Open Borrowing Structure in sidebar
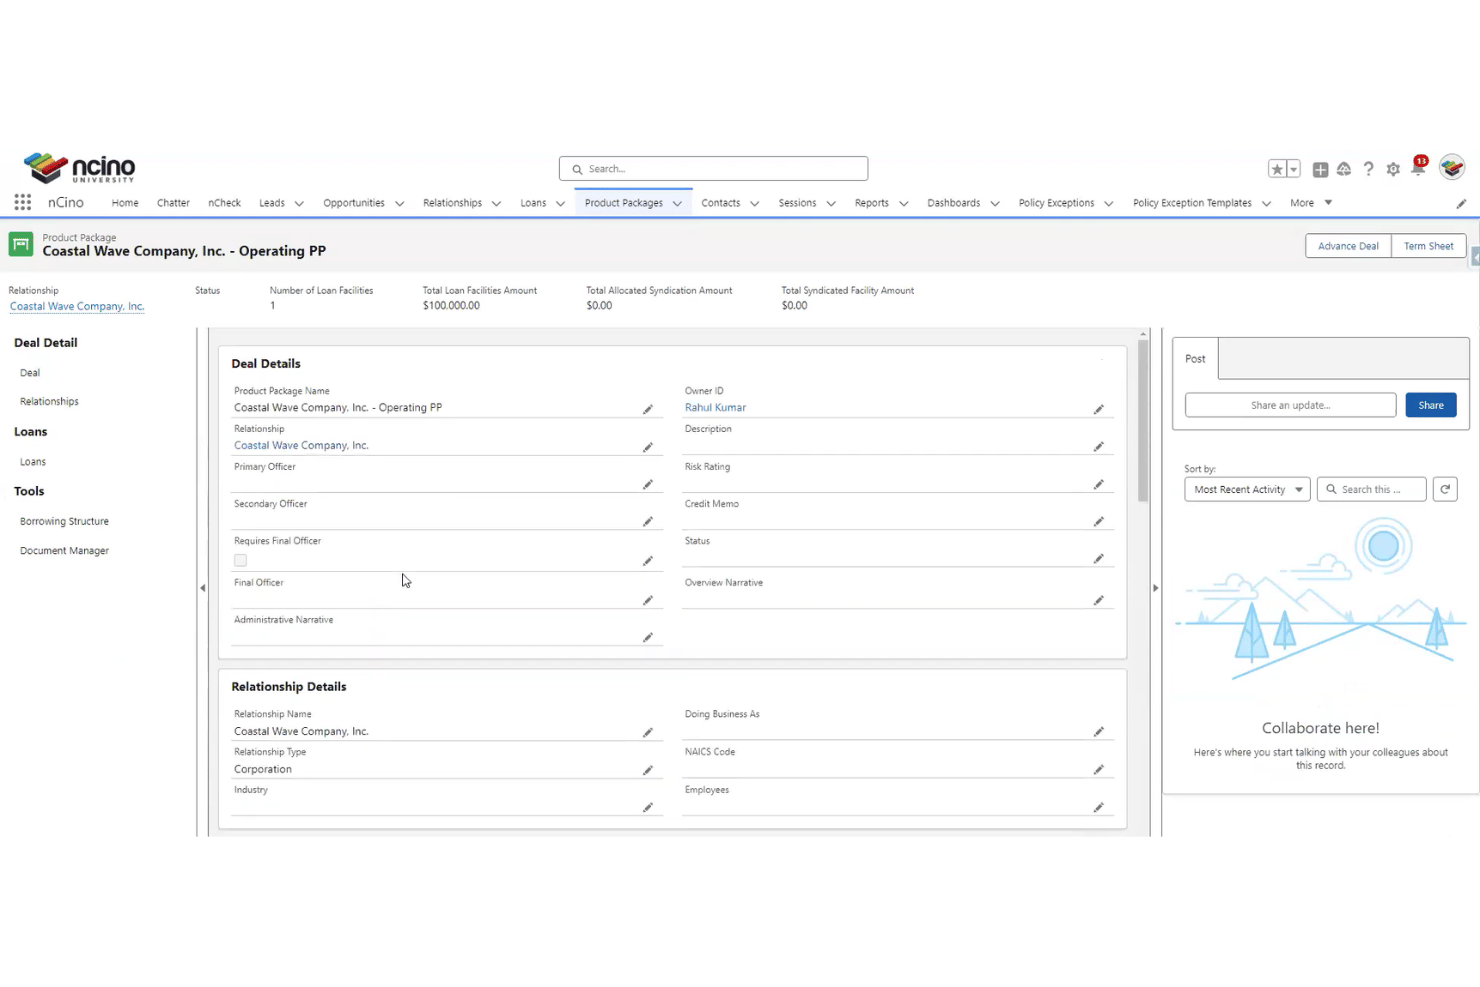This screenshot has width=1480, height=987. coord(64,521)
